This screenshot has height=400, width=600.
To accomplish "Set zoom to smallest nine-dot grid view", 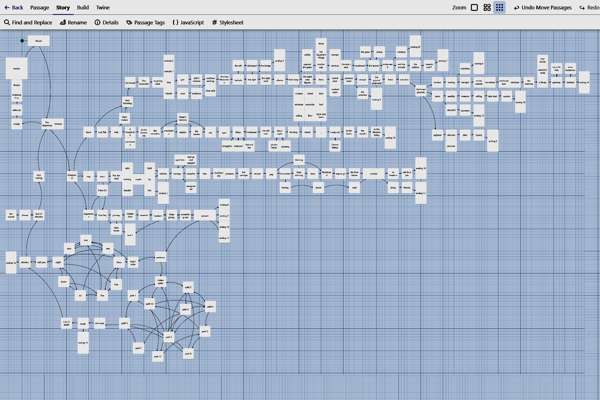I will tap(499, 7).
